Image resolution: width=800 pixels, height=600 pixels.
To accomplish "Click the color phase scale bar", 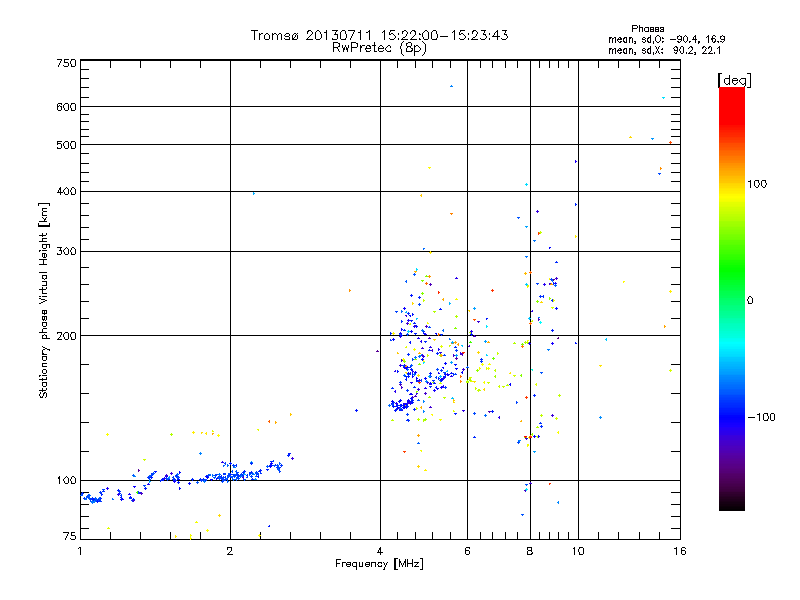I will click(732, 298).
